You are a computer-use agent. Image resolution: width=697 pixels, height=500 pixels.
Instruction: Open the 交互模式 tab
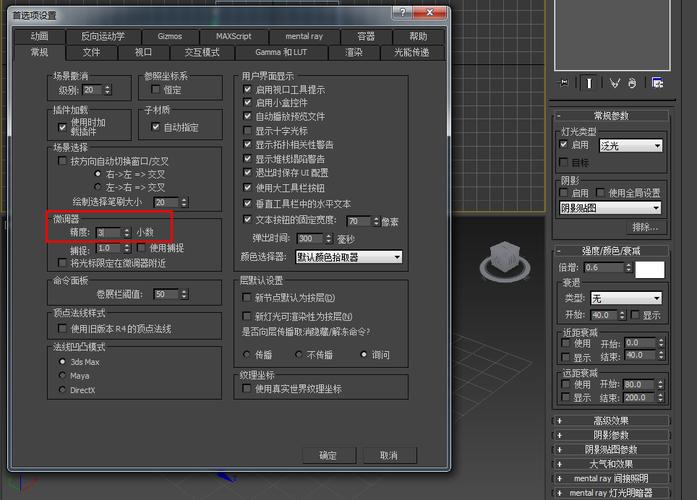[x=202, y=52]
